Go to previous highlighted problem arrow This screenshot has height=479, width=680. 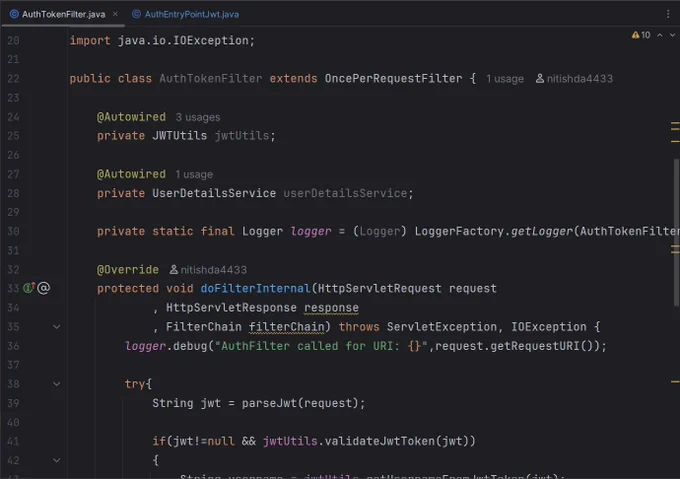660,35
